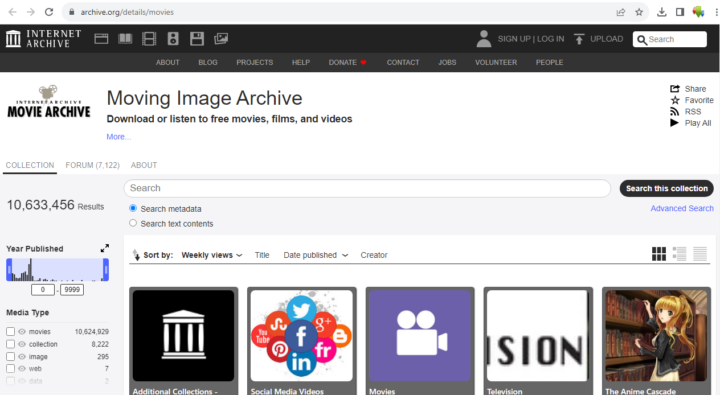The height and width of the screenshot is (395, 720).
Task: Click the right handle of year slider
Action: 106,270
